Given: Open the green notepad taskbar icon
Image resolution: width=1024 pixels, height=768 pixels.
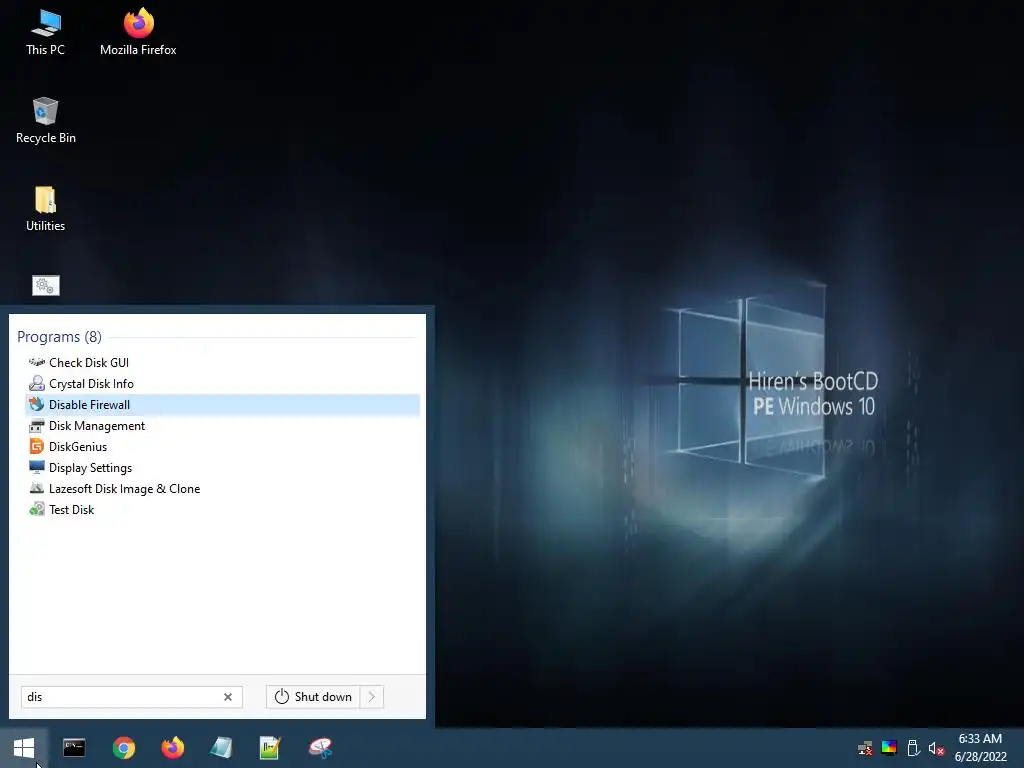Looking at the screenshot, I should point(270,748).
